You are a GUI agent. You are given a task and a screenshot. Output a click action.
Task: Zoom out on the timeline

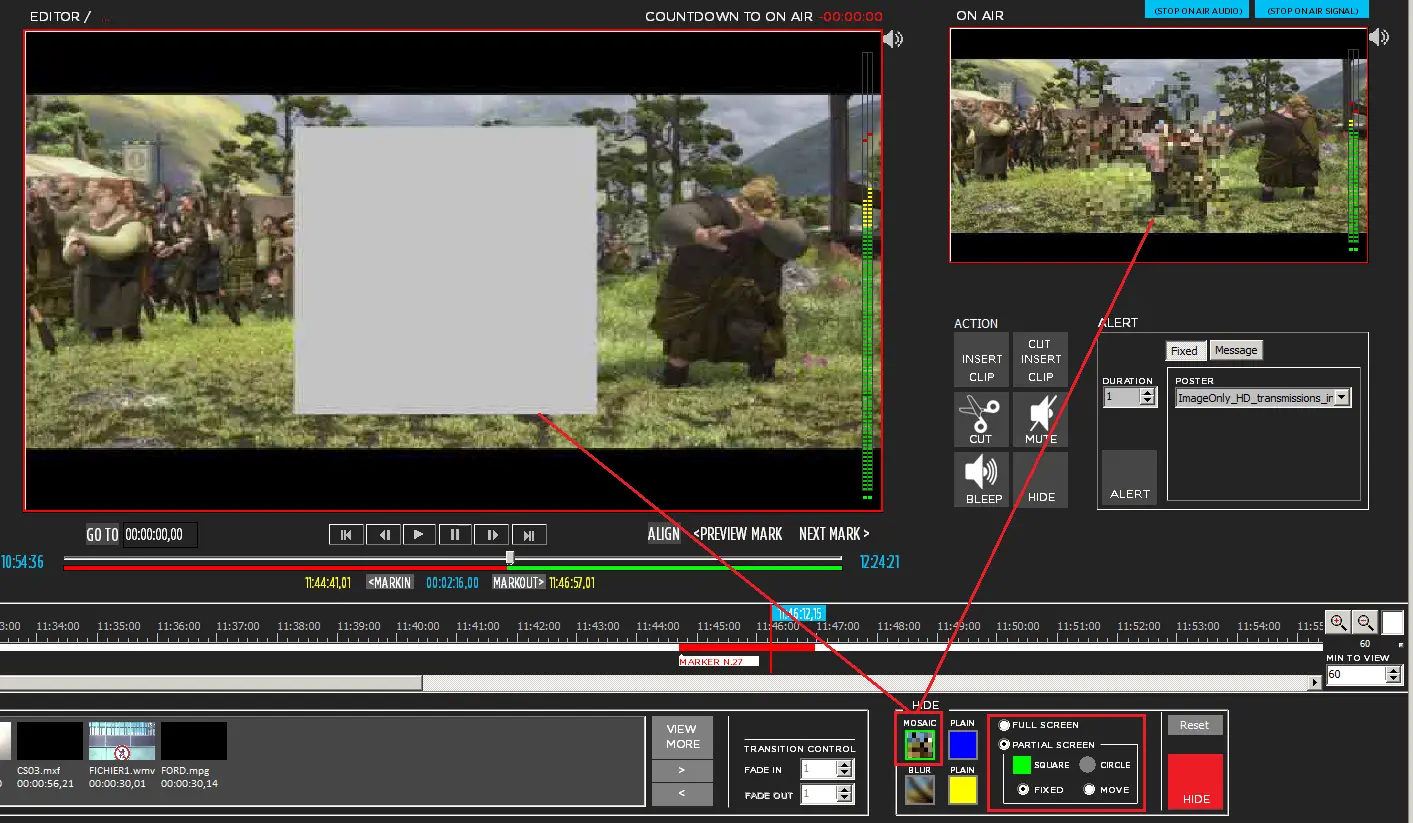click(1365, 622)
